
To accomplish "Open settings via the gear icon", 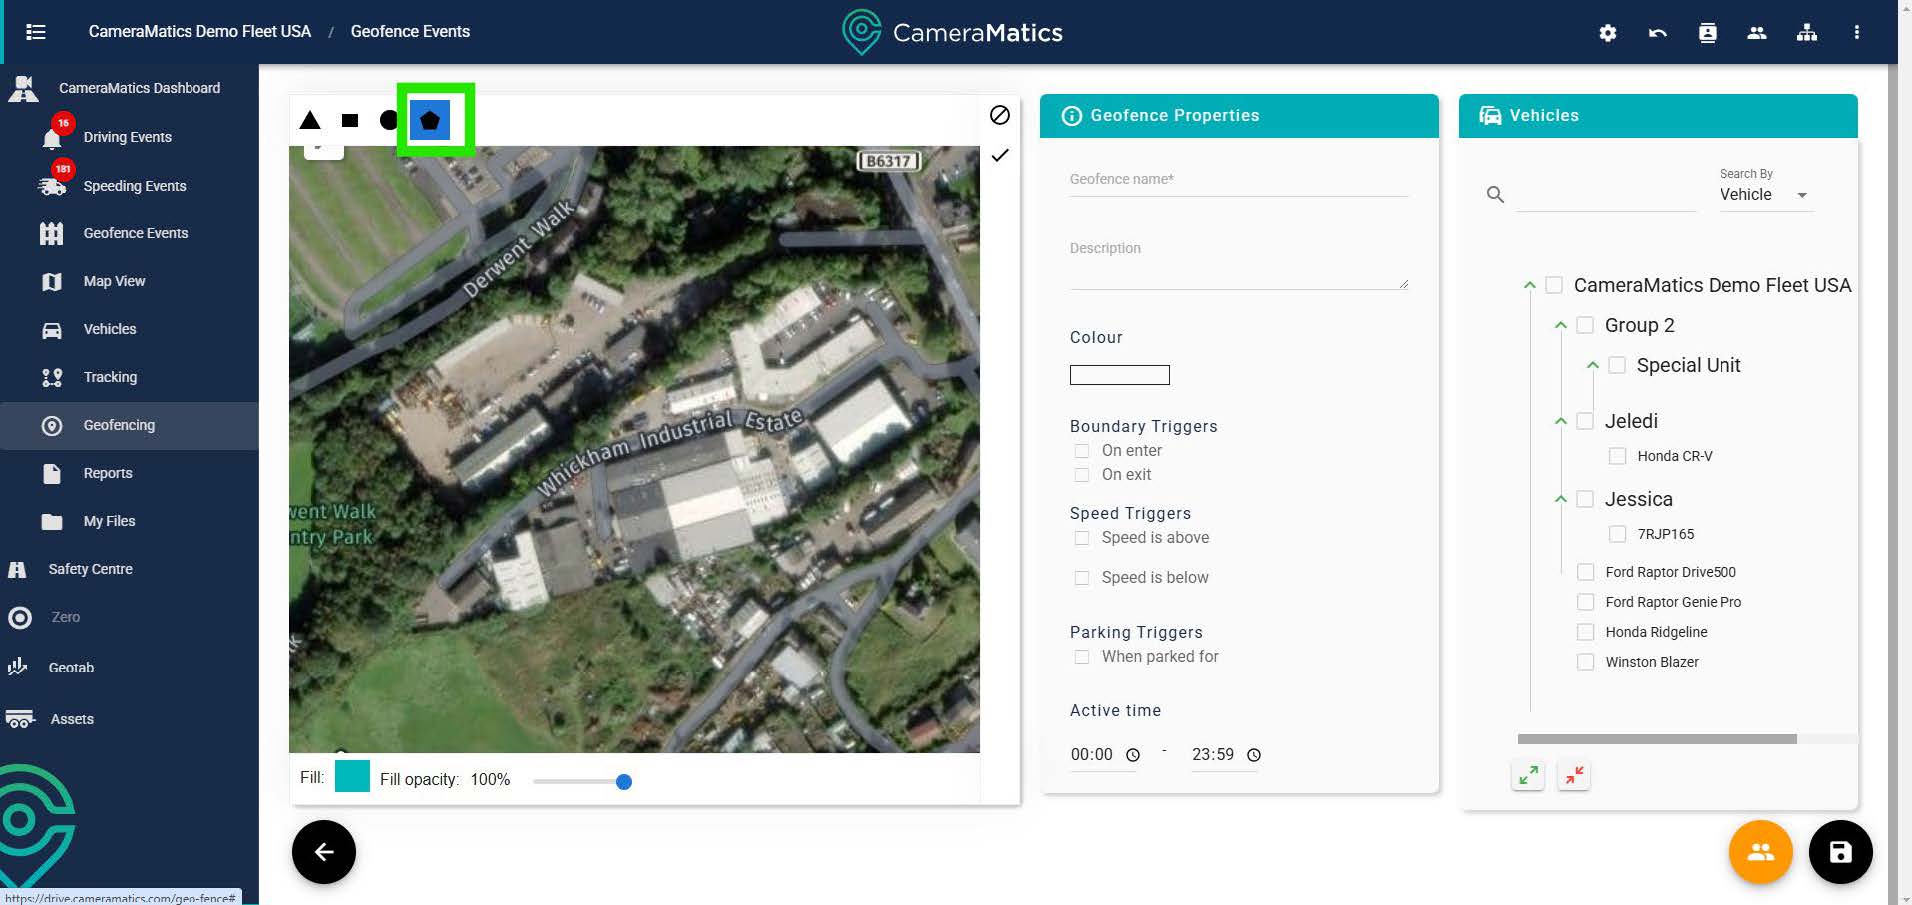I will click(1607, 33).
